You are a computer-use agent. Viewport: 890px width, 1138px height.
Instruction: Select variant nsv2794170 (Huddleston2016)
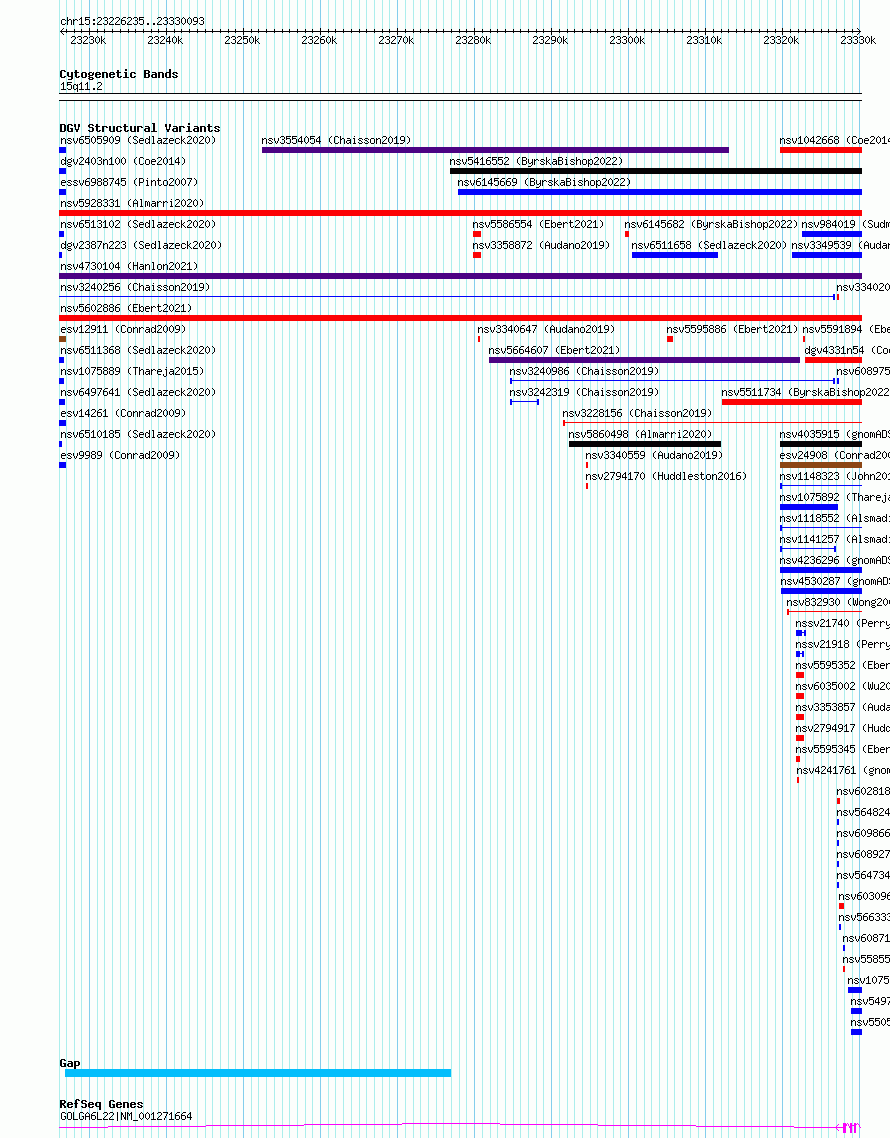[x=666, y=477]
